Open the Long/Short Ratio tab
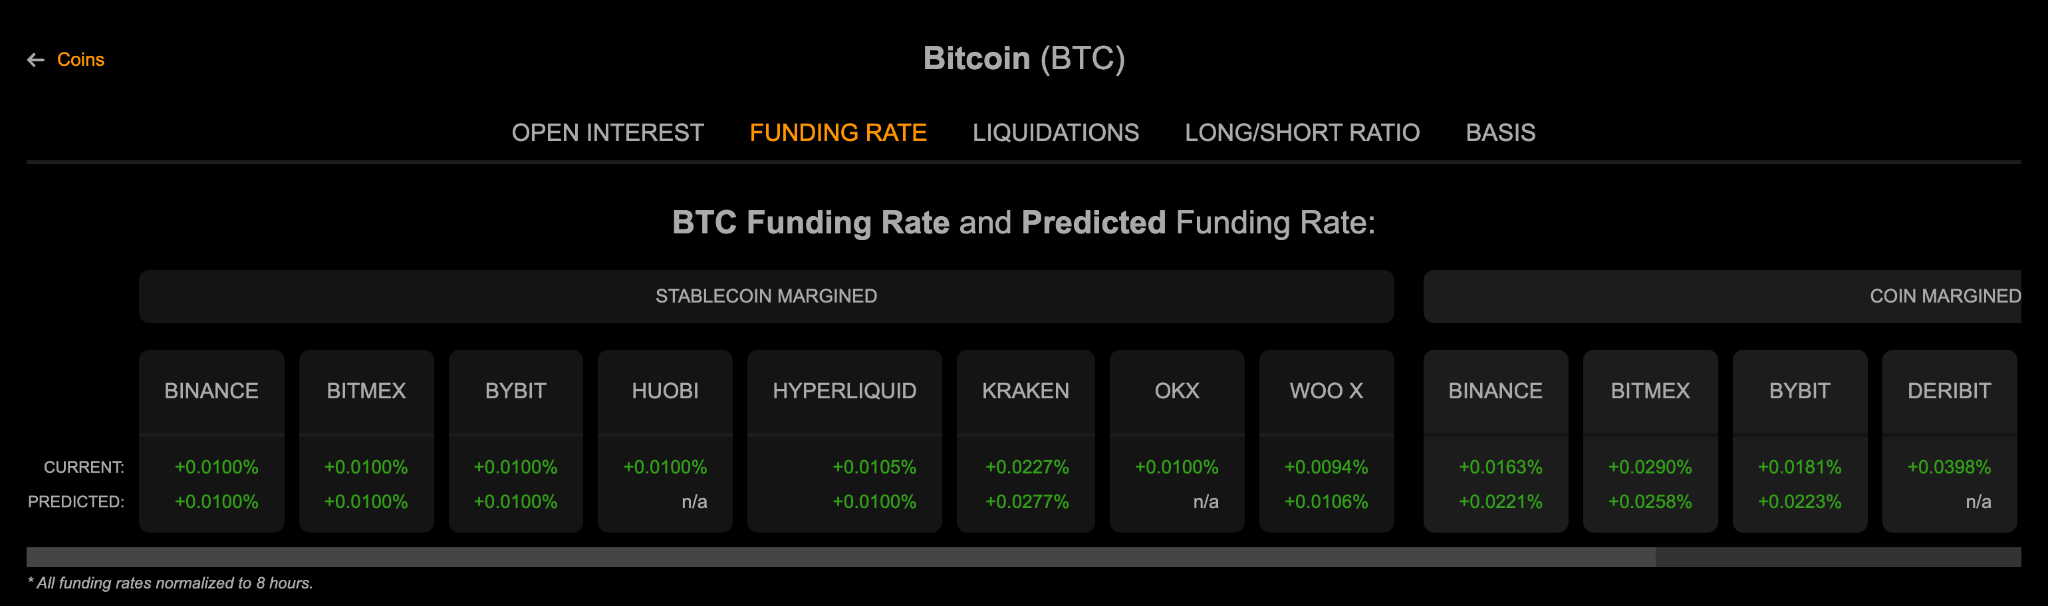This screenshot has width=2048, height=606. [1302, 133]
